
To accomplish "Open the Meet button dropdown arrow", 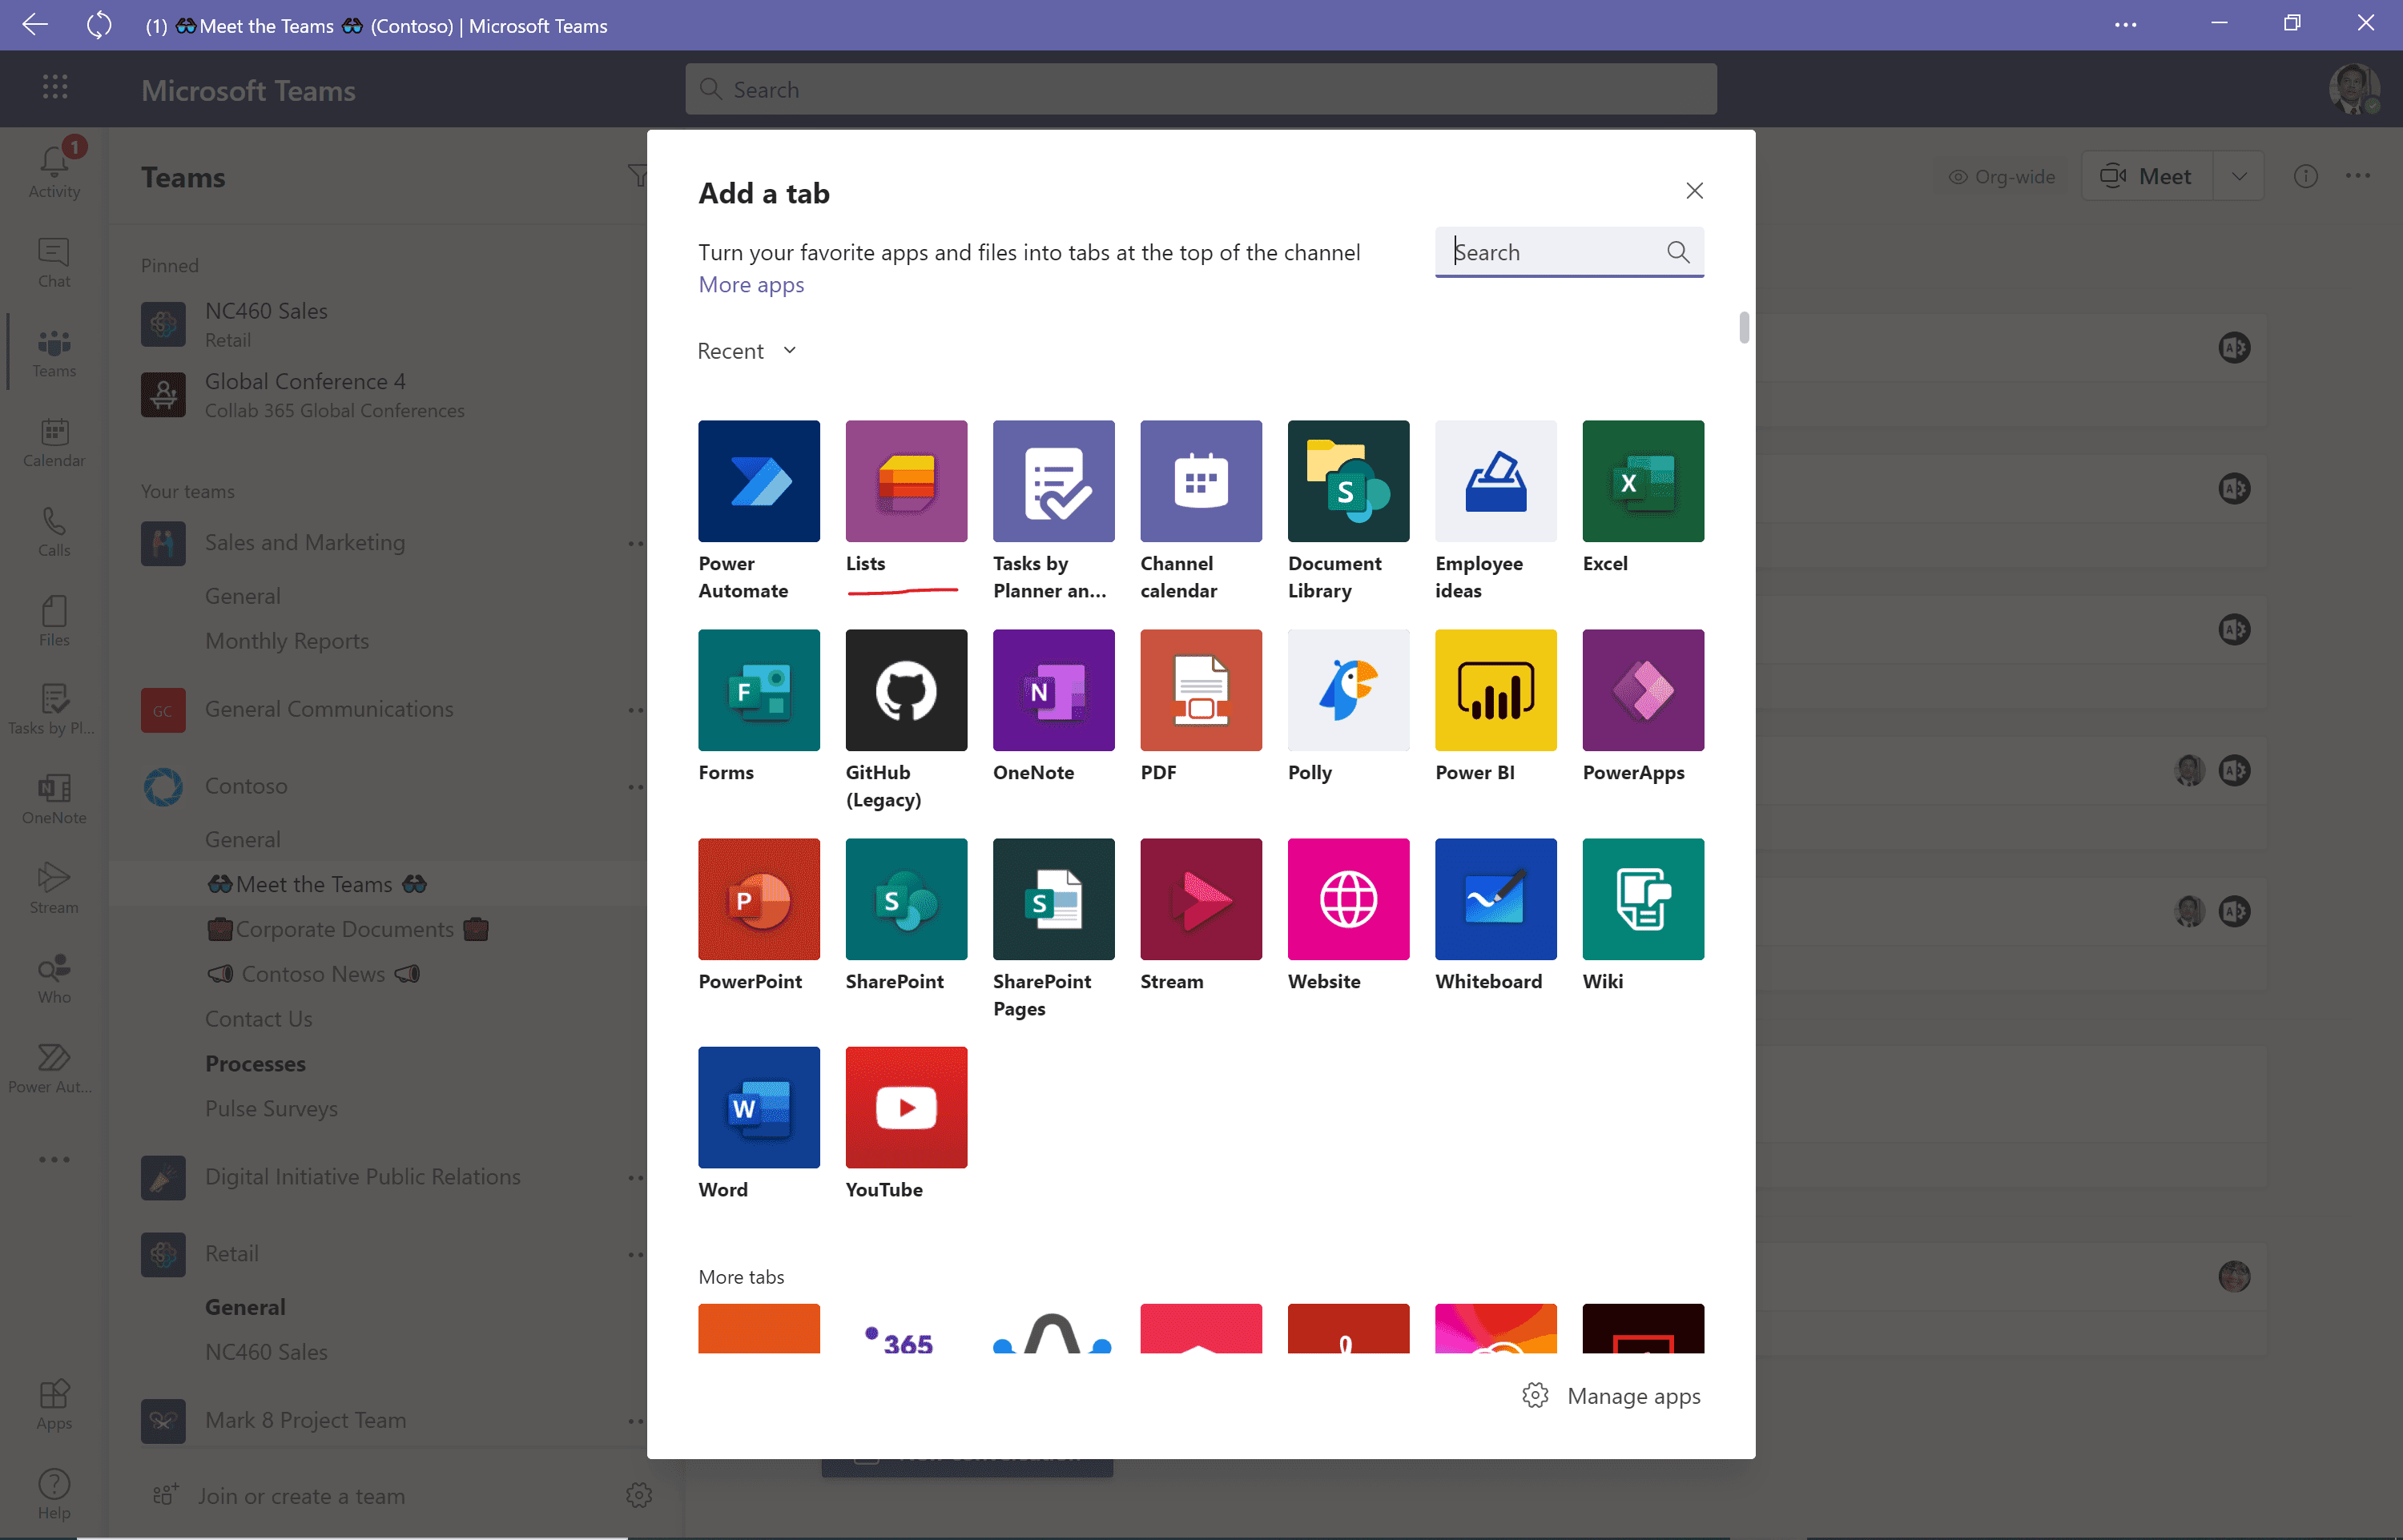I will pyautogui.click(x=2239, y=176).
